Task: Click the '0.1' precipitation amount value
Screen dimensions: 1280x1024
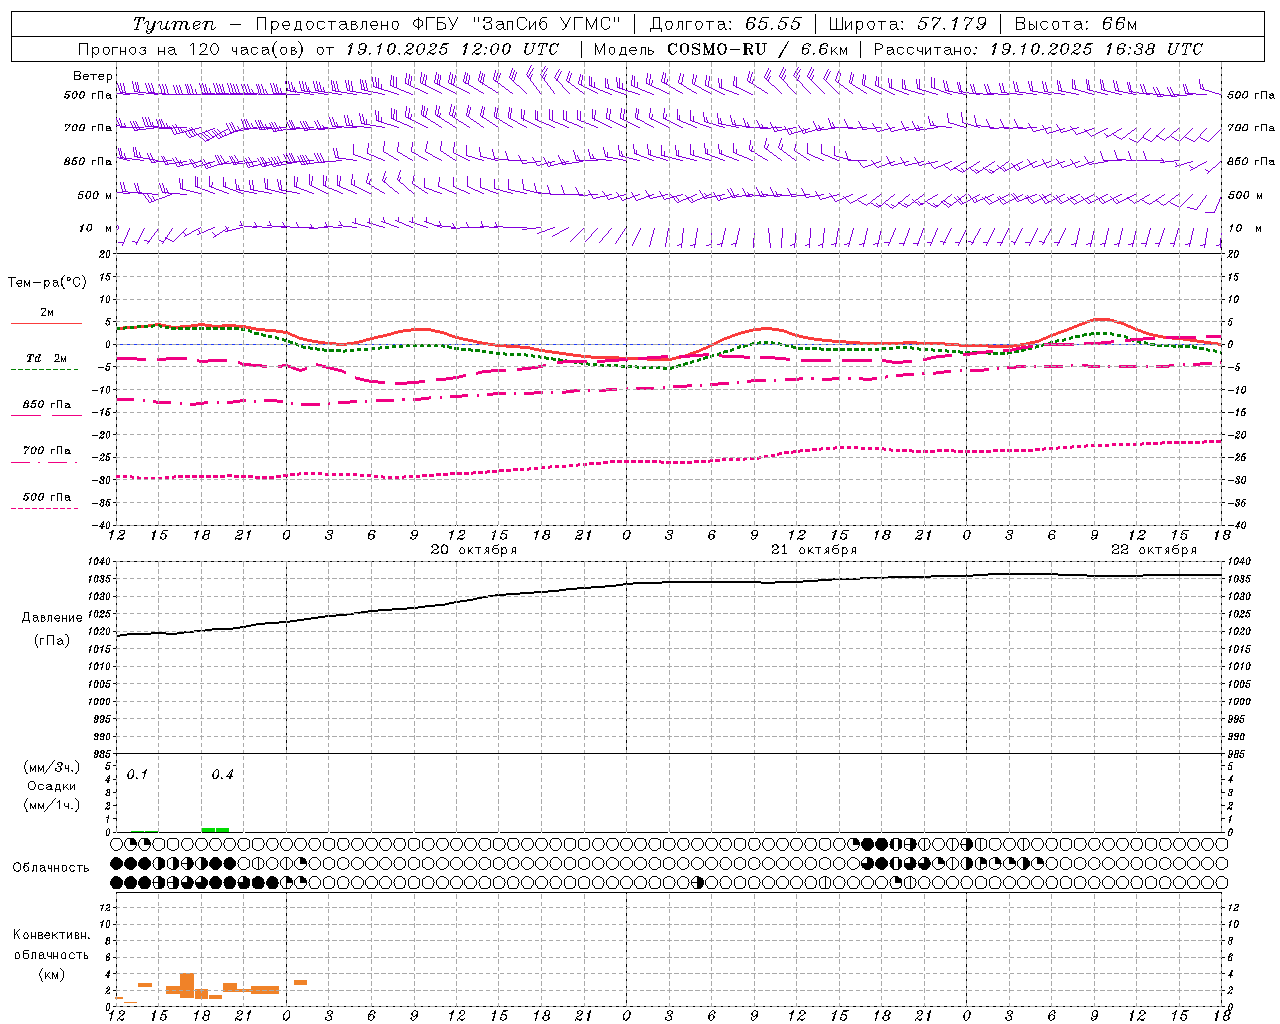Action: point(137,775)
